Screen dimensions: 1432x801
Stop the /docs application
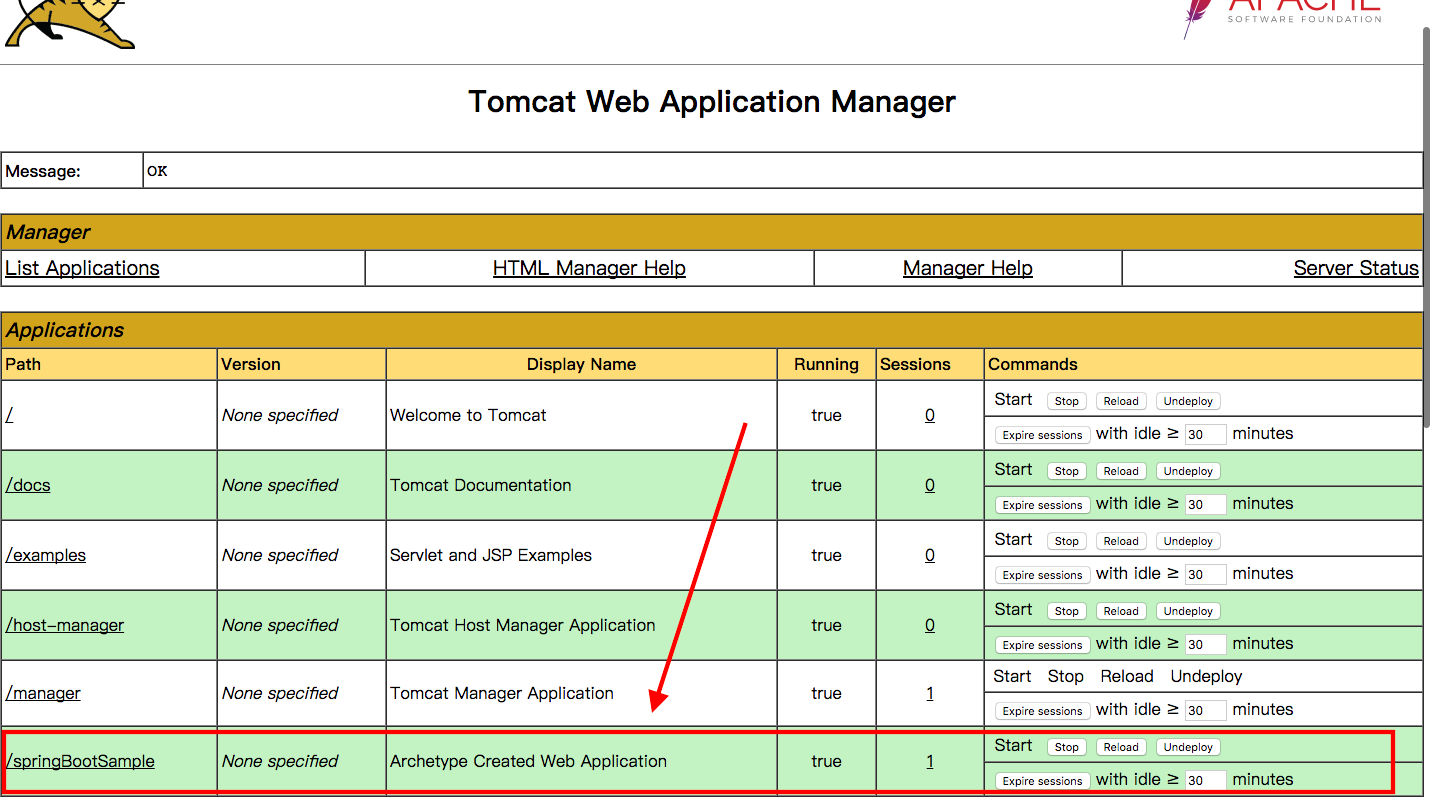1067,471
